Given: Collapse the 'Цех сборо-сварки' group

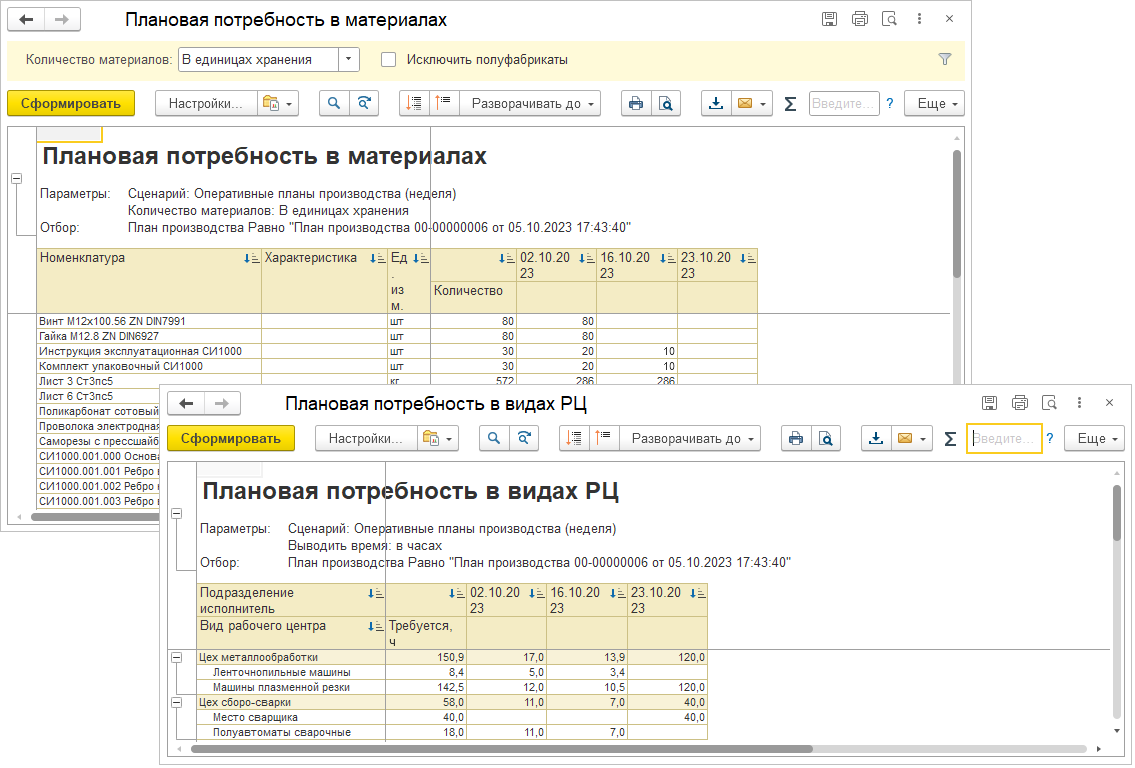Looking at the screenshot, I should tap(176, 702).
